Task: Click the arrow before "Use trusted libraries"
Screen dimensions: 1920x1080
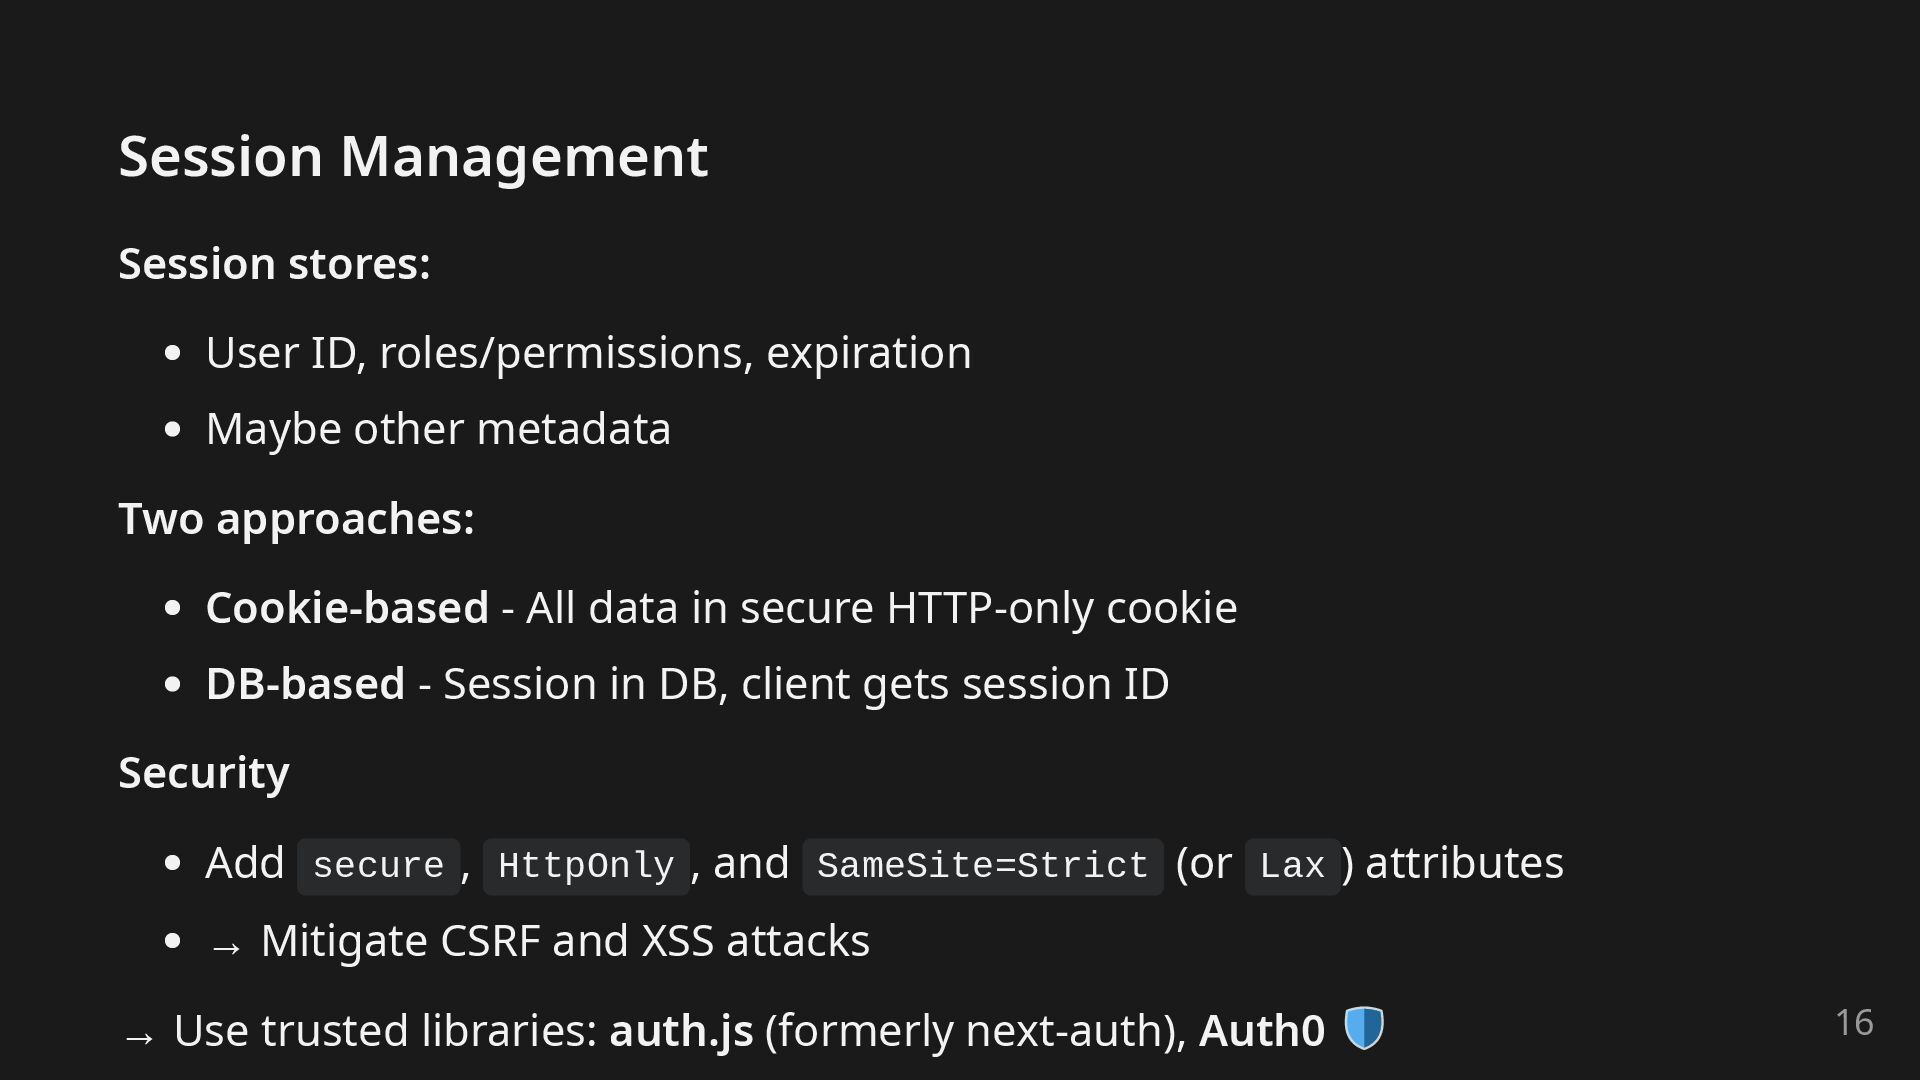Action: [139, 1036]
